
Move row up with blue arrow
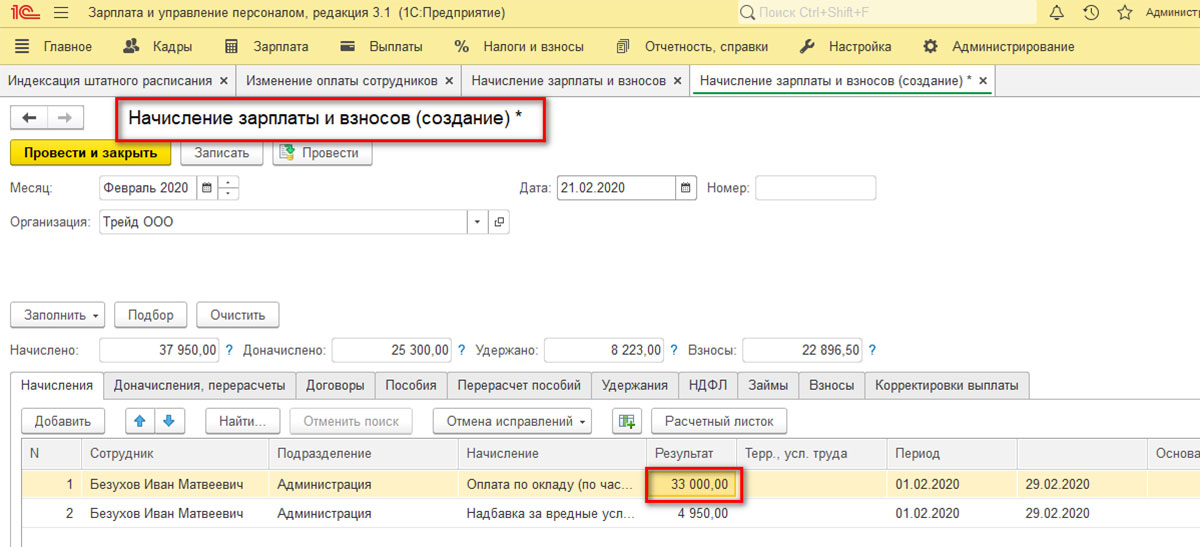[140, 421]
